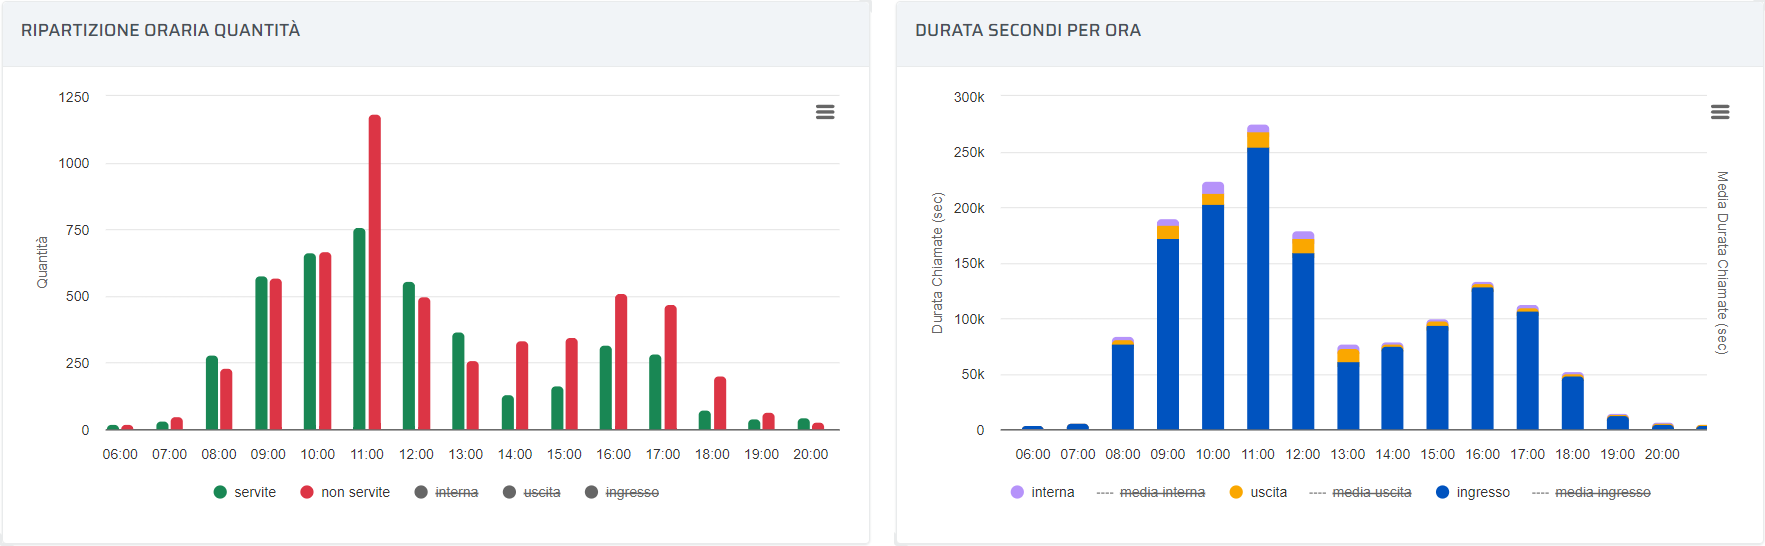Hide the orange 'uscita' duration series
Viewport: 1765px width, 546px height.
pyautogui.click(x=1259, y=492)
